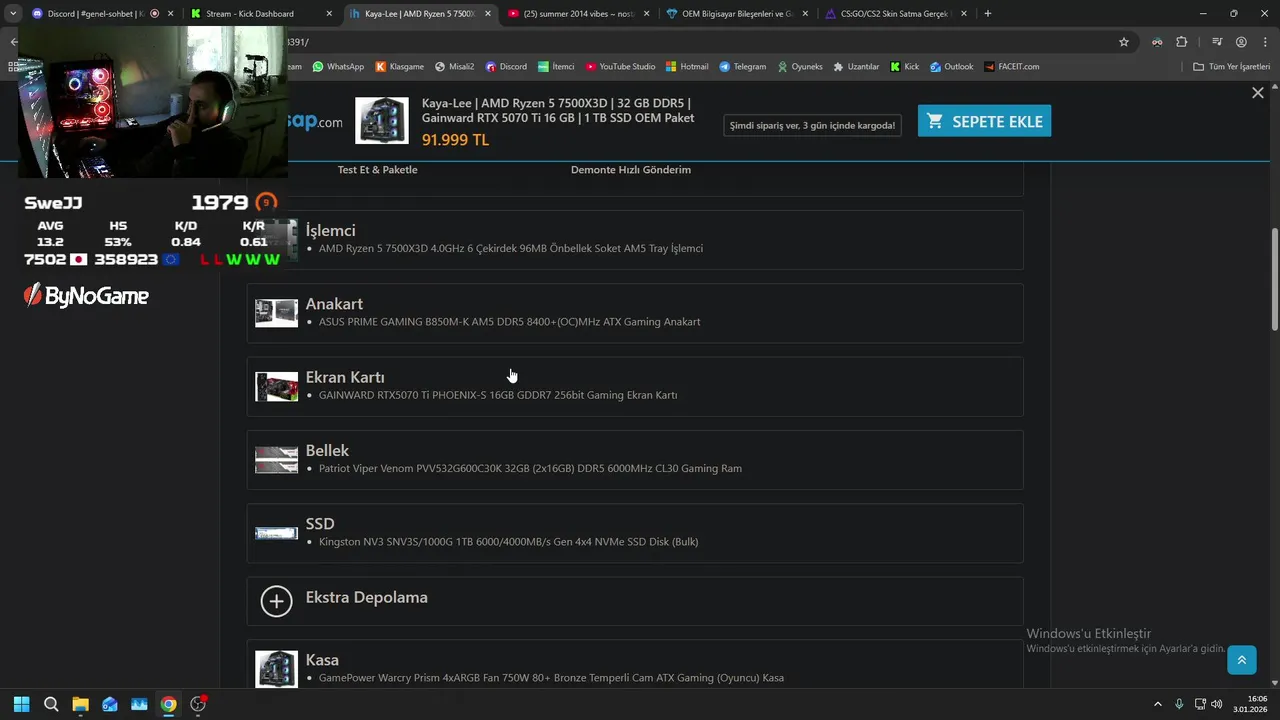Open the Discord bookmark in bookmarks bar

(x=506, y=67)
